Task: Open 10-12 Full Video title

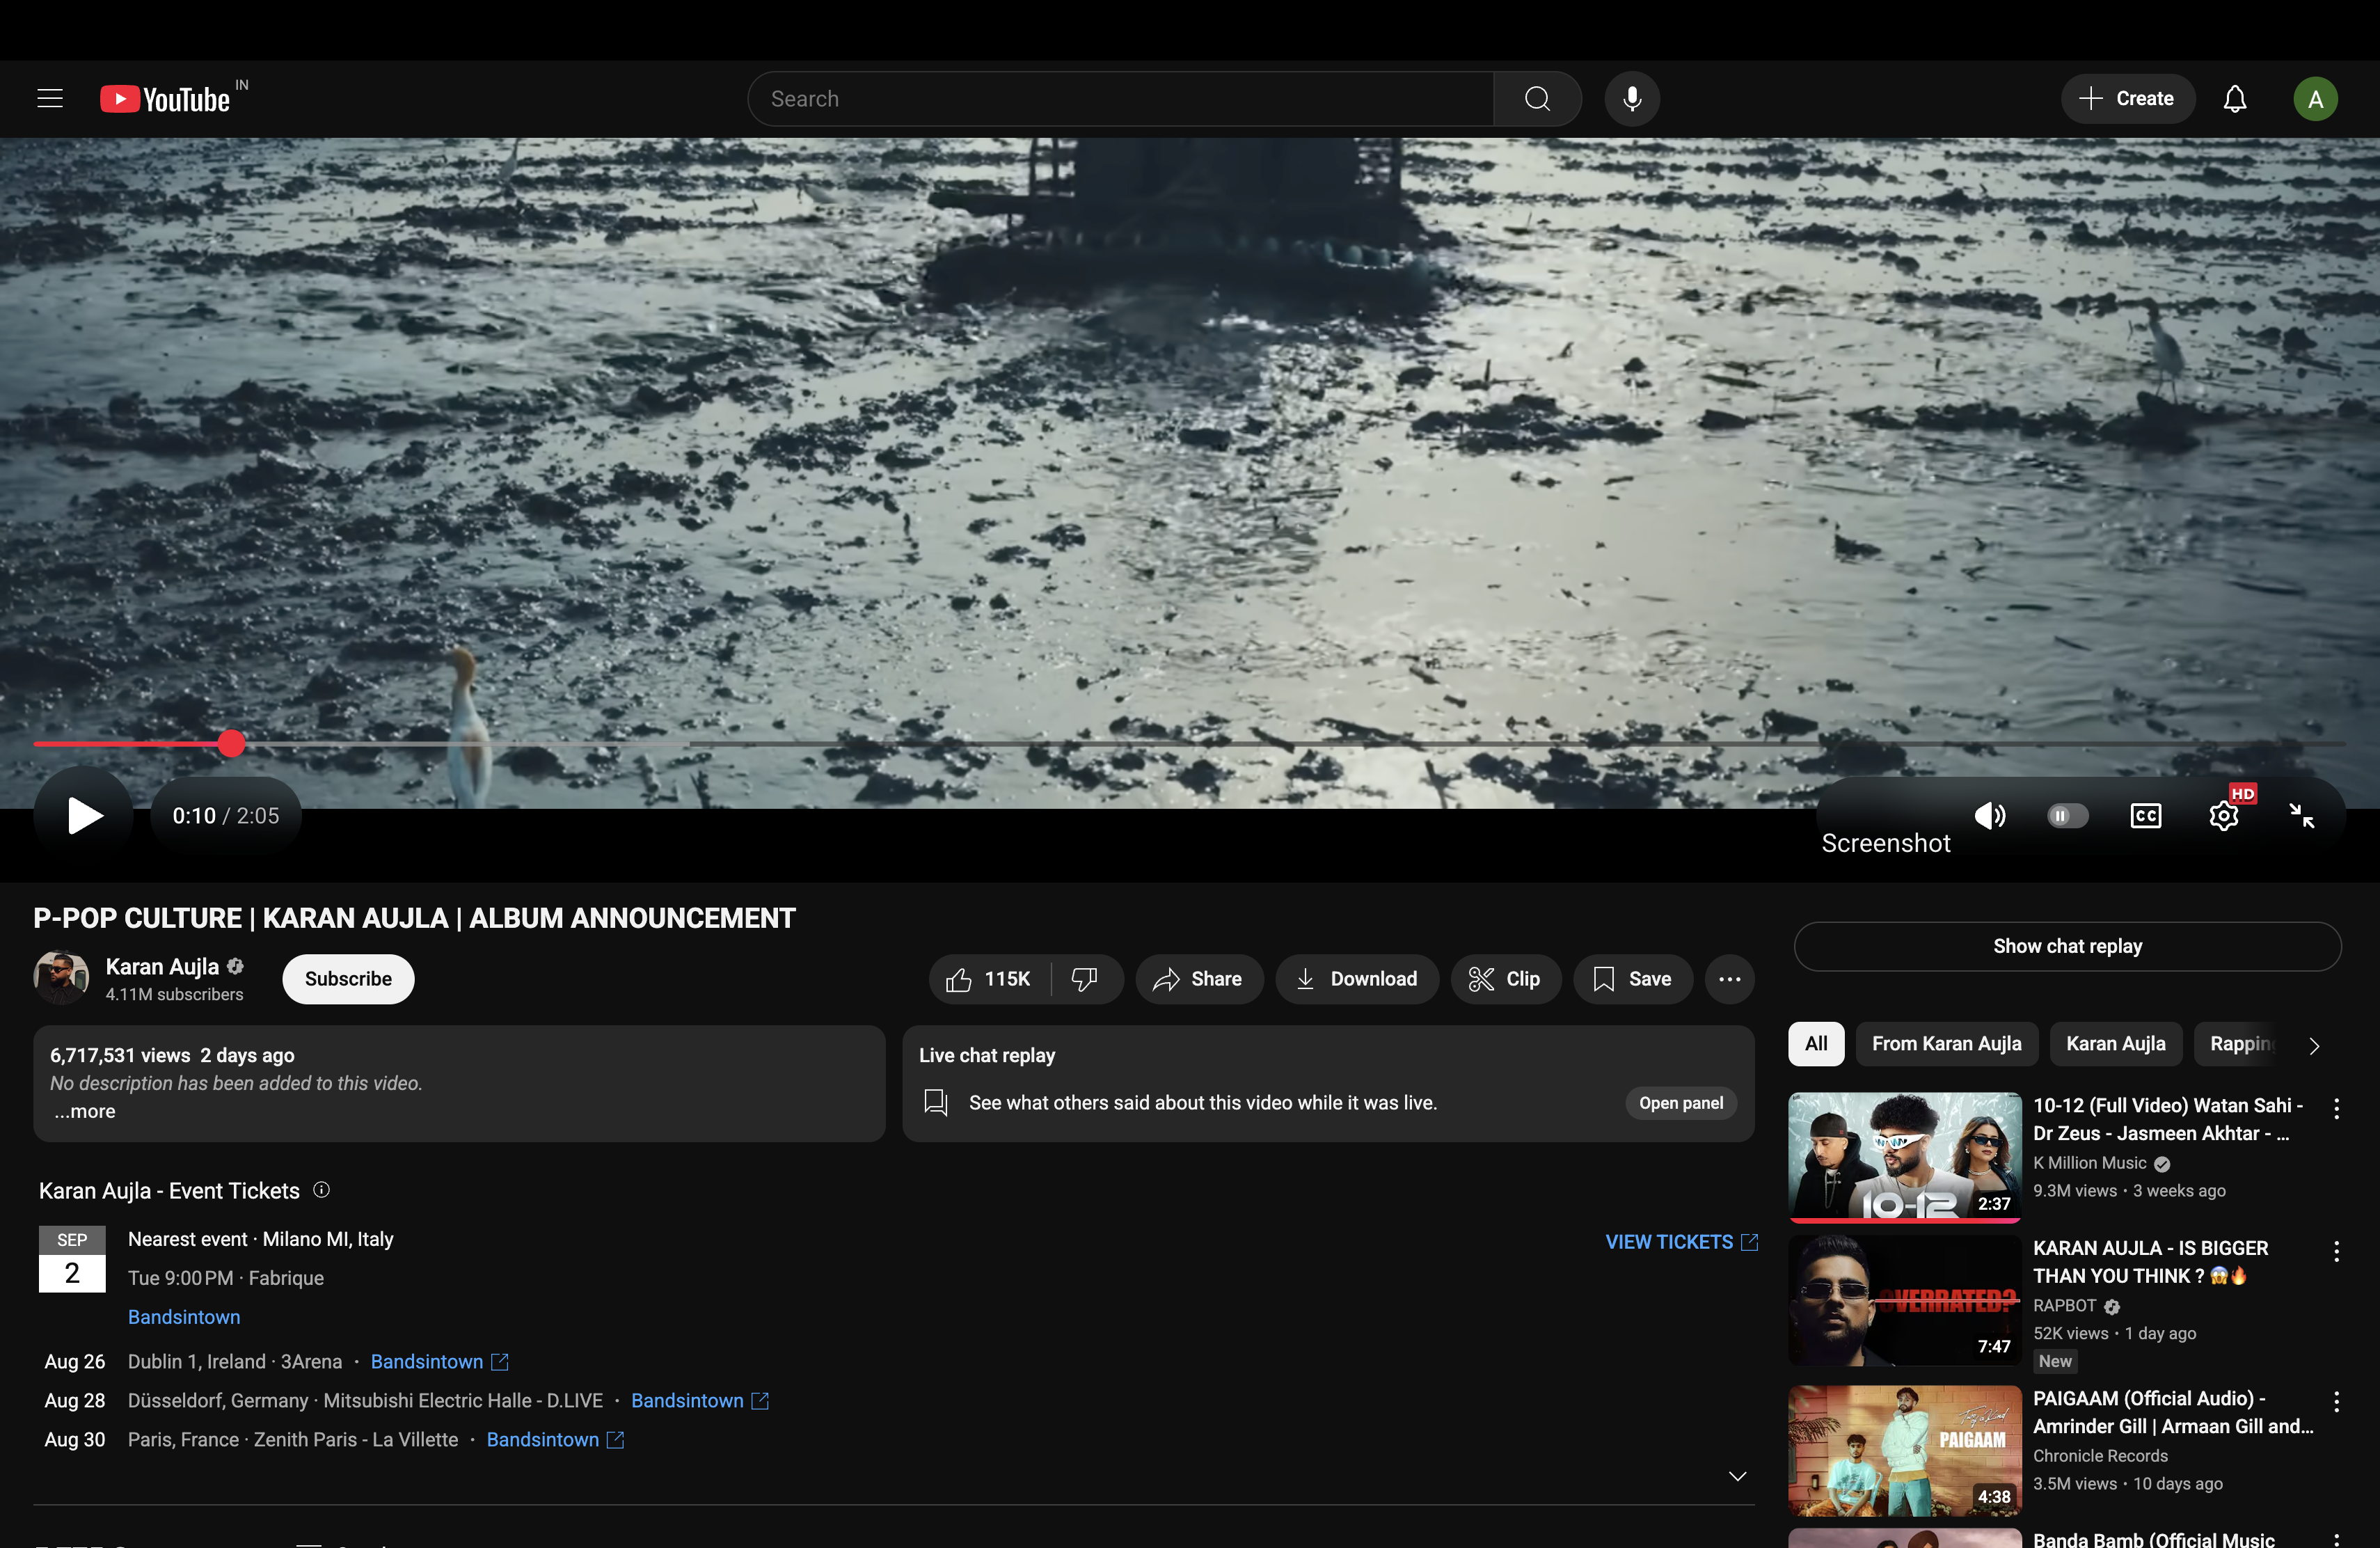Action: point(2167,1119)
